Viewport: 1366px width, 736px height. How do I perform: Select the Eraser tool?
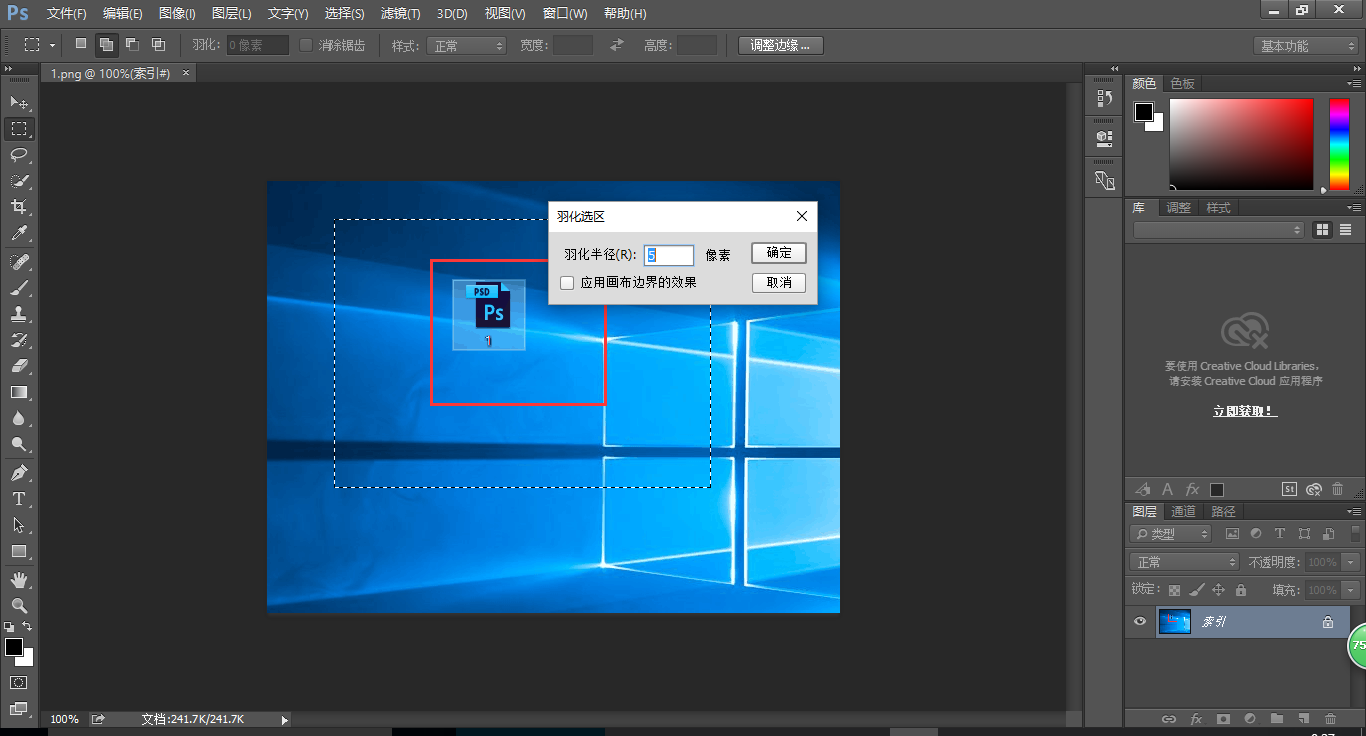tap(19, 366)
